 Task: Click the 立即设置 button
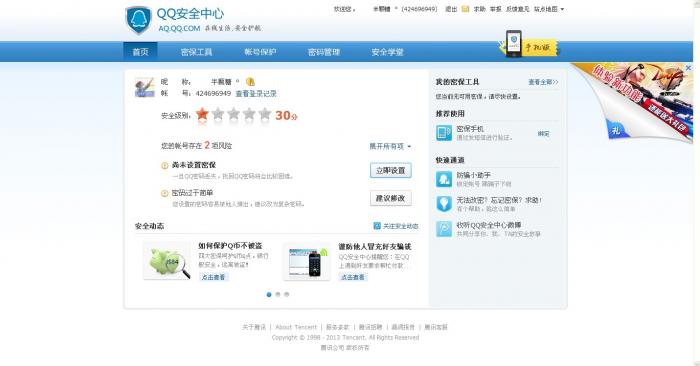coord(391,171)
